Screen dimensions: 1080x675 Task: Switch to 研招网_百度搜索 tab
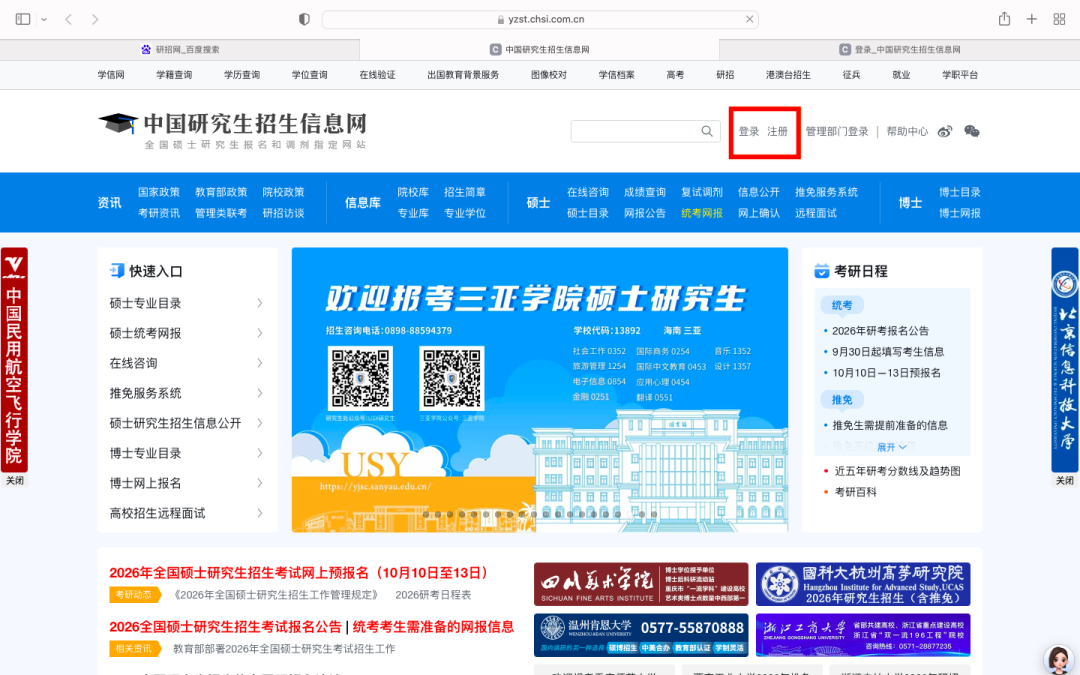point(180,49)
